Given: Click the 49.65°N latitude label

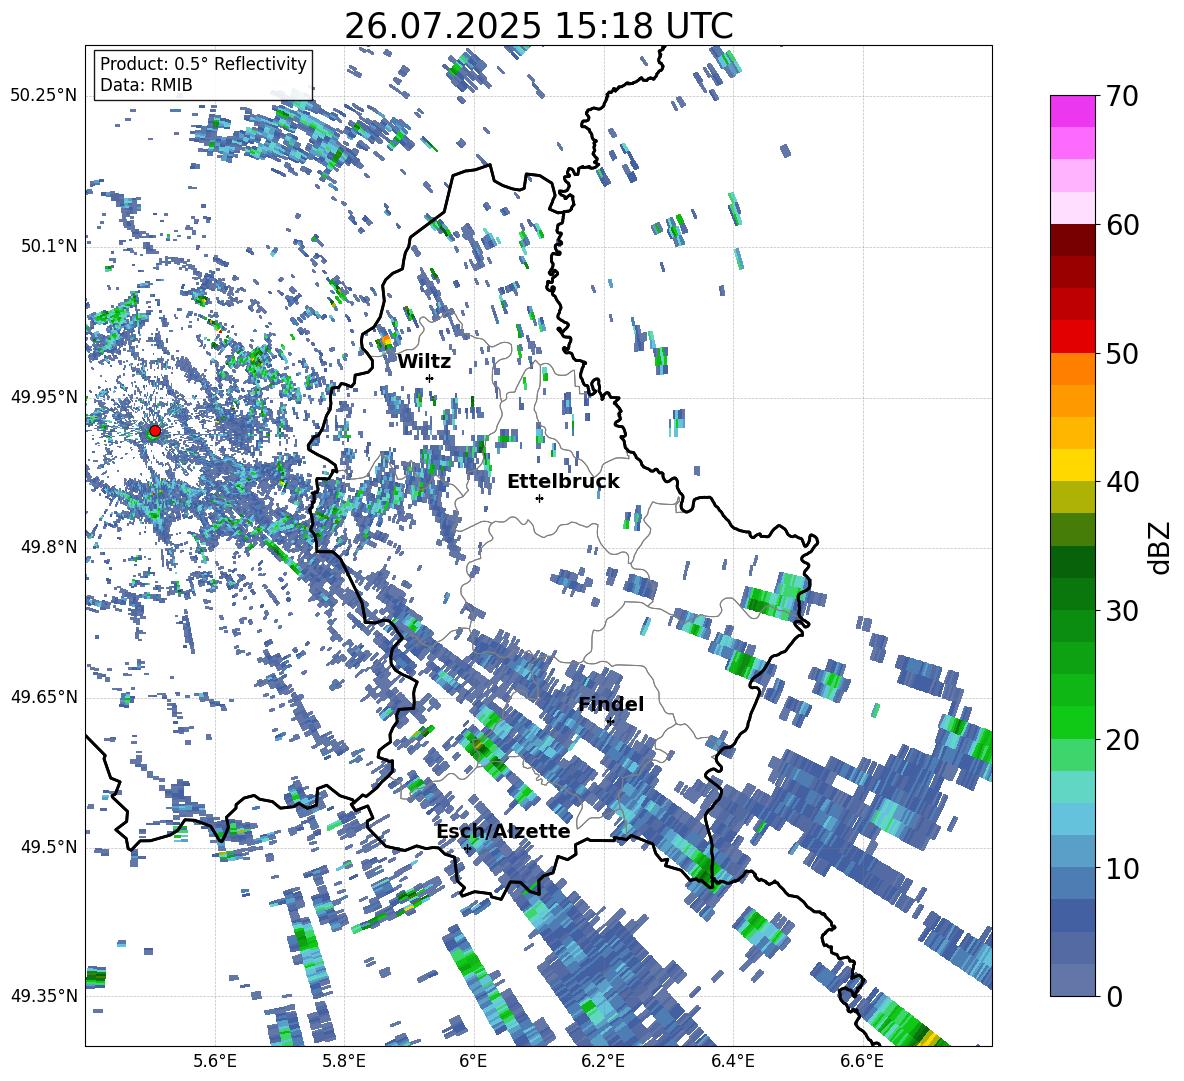Looking at the screenshot, I should [x=44, y=697].
